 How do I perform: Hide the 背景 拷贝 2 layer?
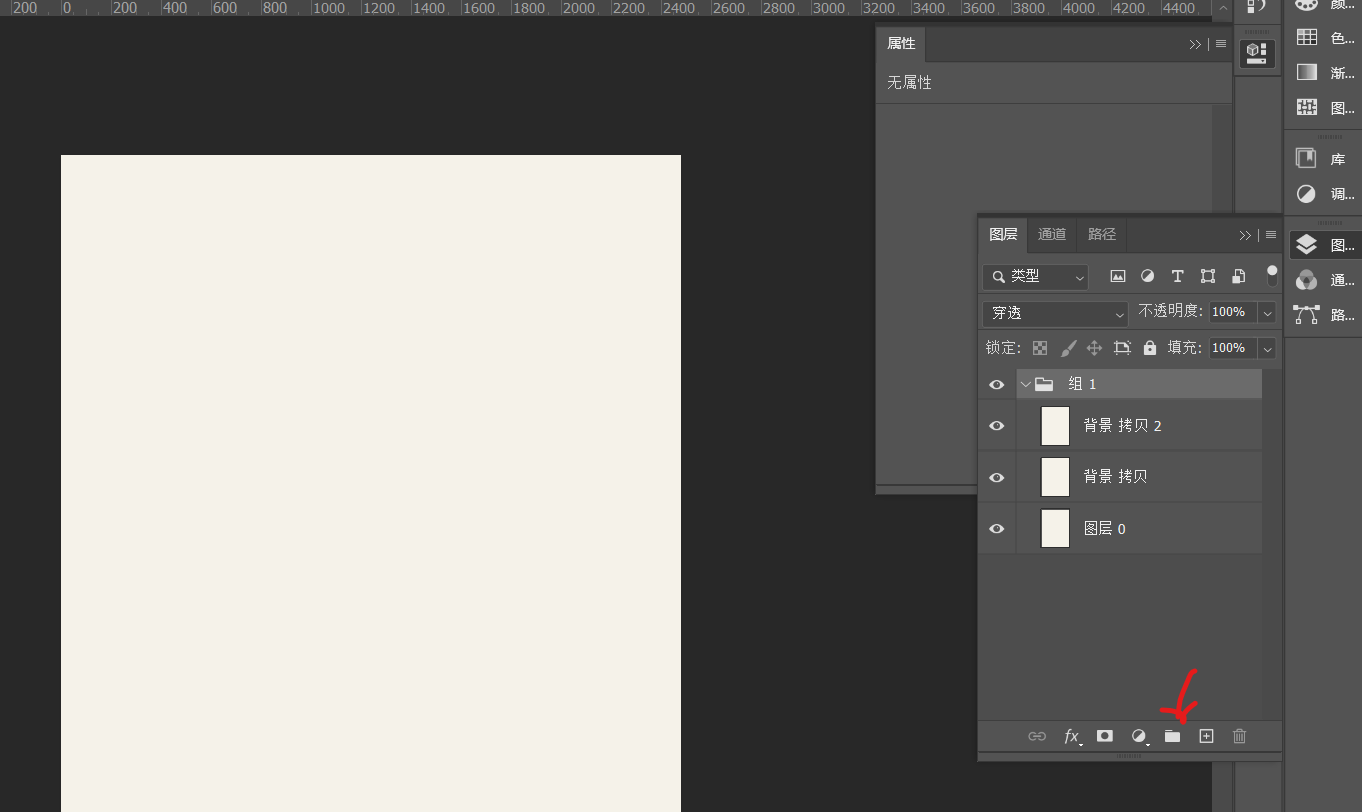997,426
